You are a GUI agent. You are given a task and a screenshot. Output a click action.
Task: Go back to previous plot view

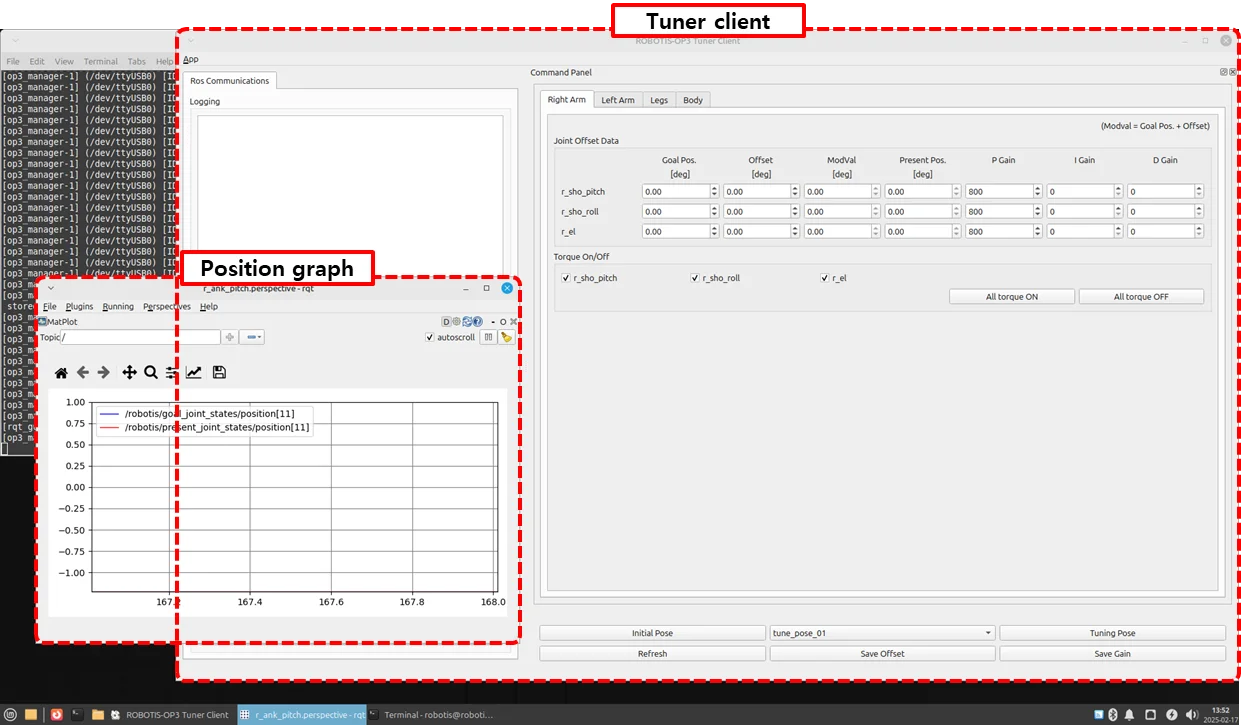coord(83,372)
